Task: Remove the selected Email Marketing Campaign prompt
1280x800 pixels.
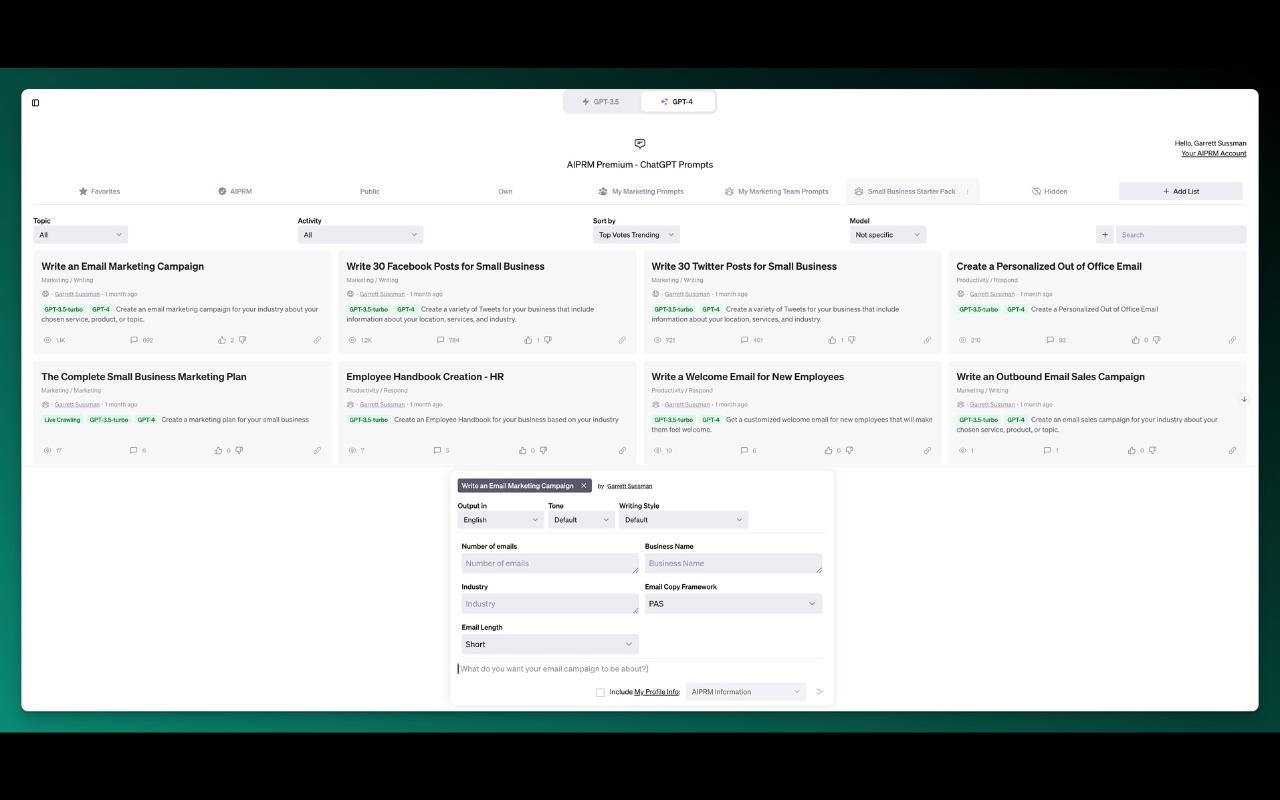Action: [x=584, y=486]
